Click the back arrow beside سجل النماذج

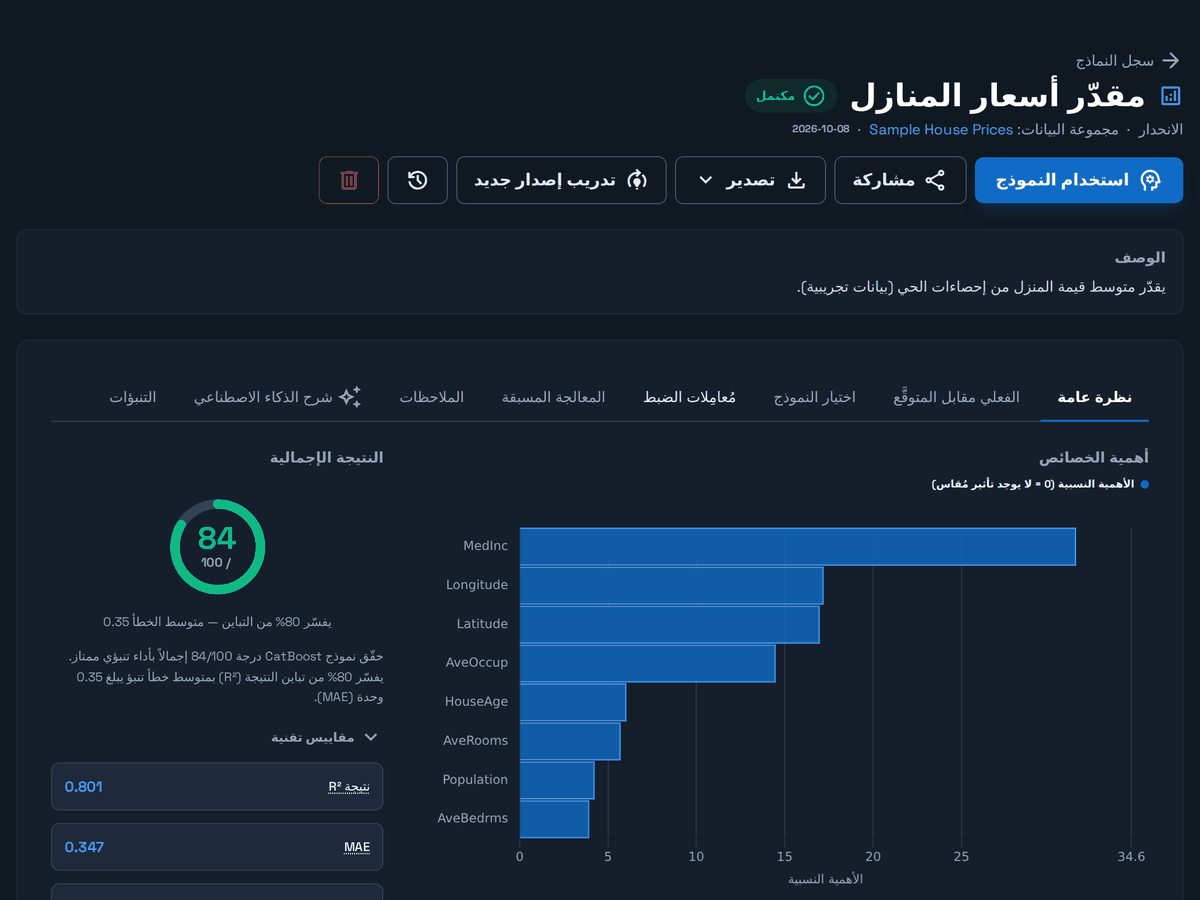coord(1171,60)
